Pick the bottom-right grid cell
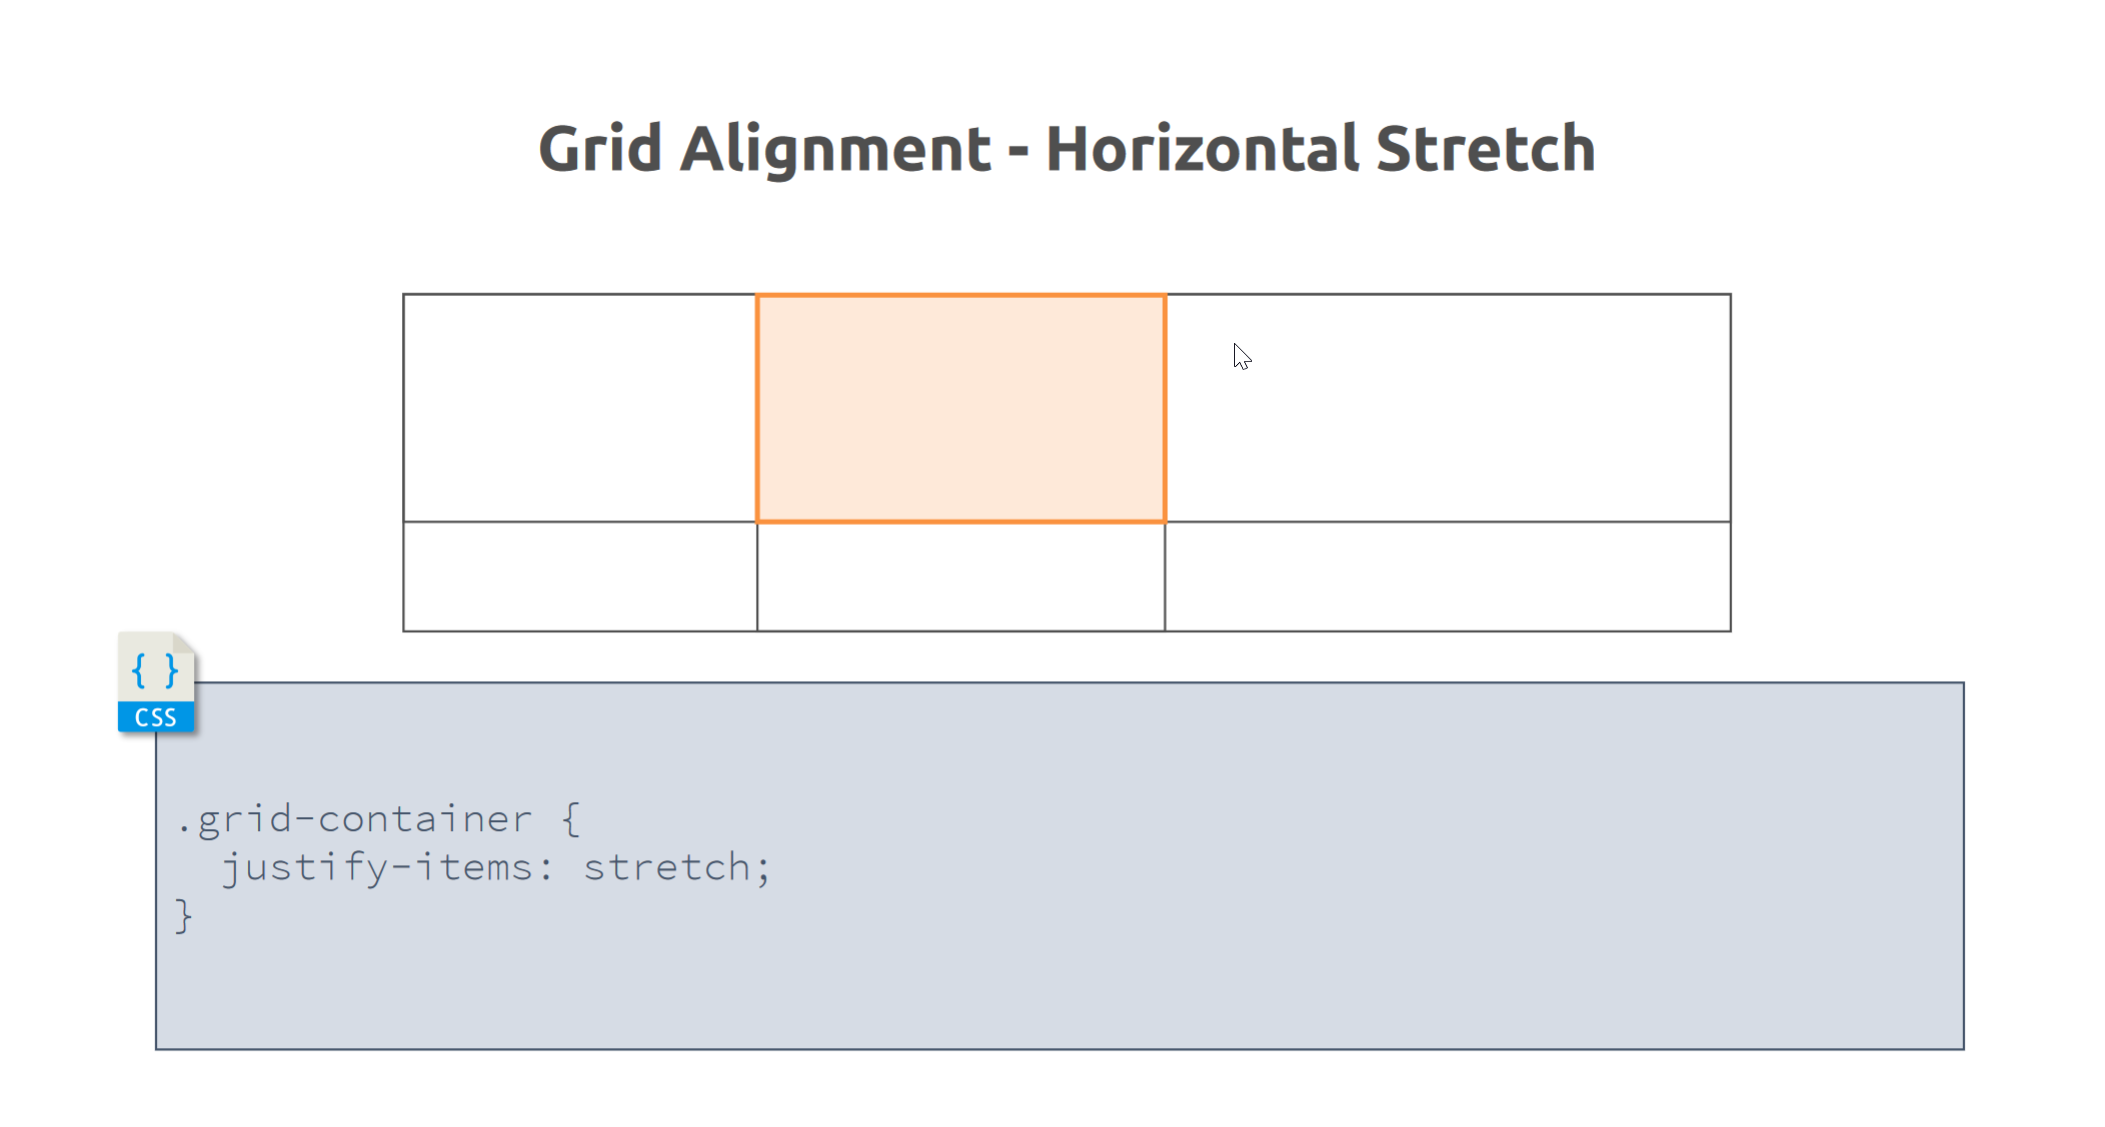Viewport: 2105px width, 1127px height. [1447, 576]
